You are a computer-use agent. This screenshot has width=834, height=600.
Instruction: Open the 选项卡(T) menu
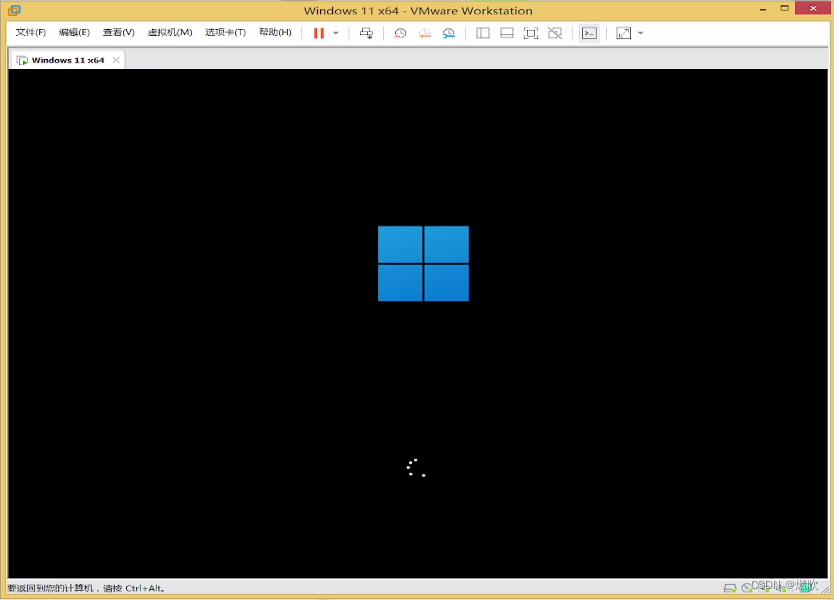(226, 32)
